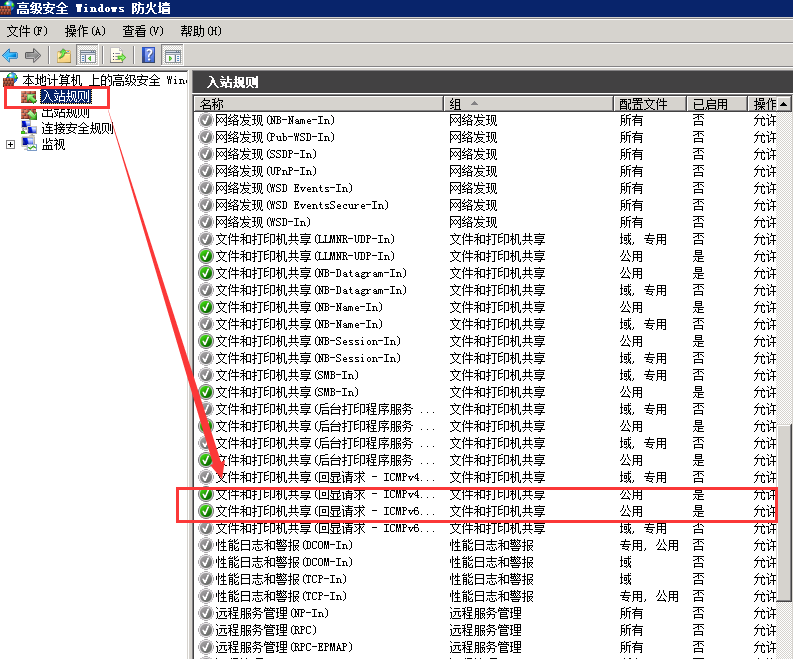Select 出站规则 in the tree
Viewport: 793px width, 659px height.
66,112
